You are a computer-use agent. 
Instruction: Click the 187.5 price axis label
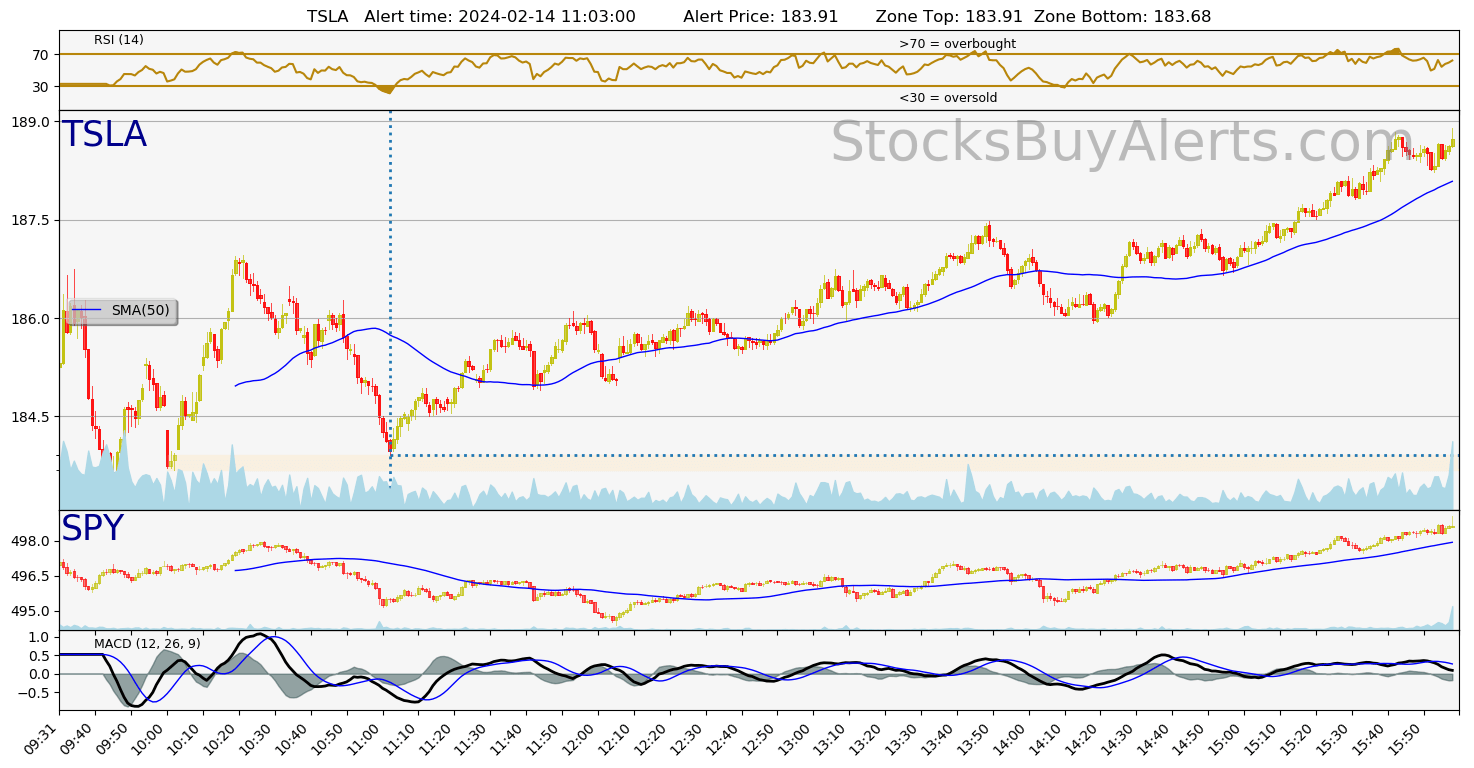click(x=32, y=220)
